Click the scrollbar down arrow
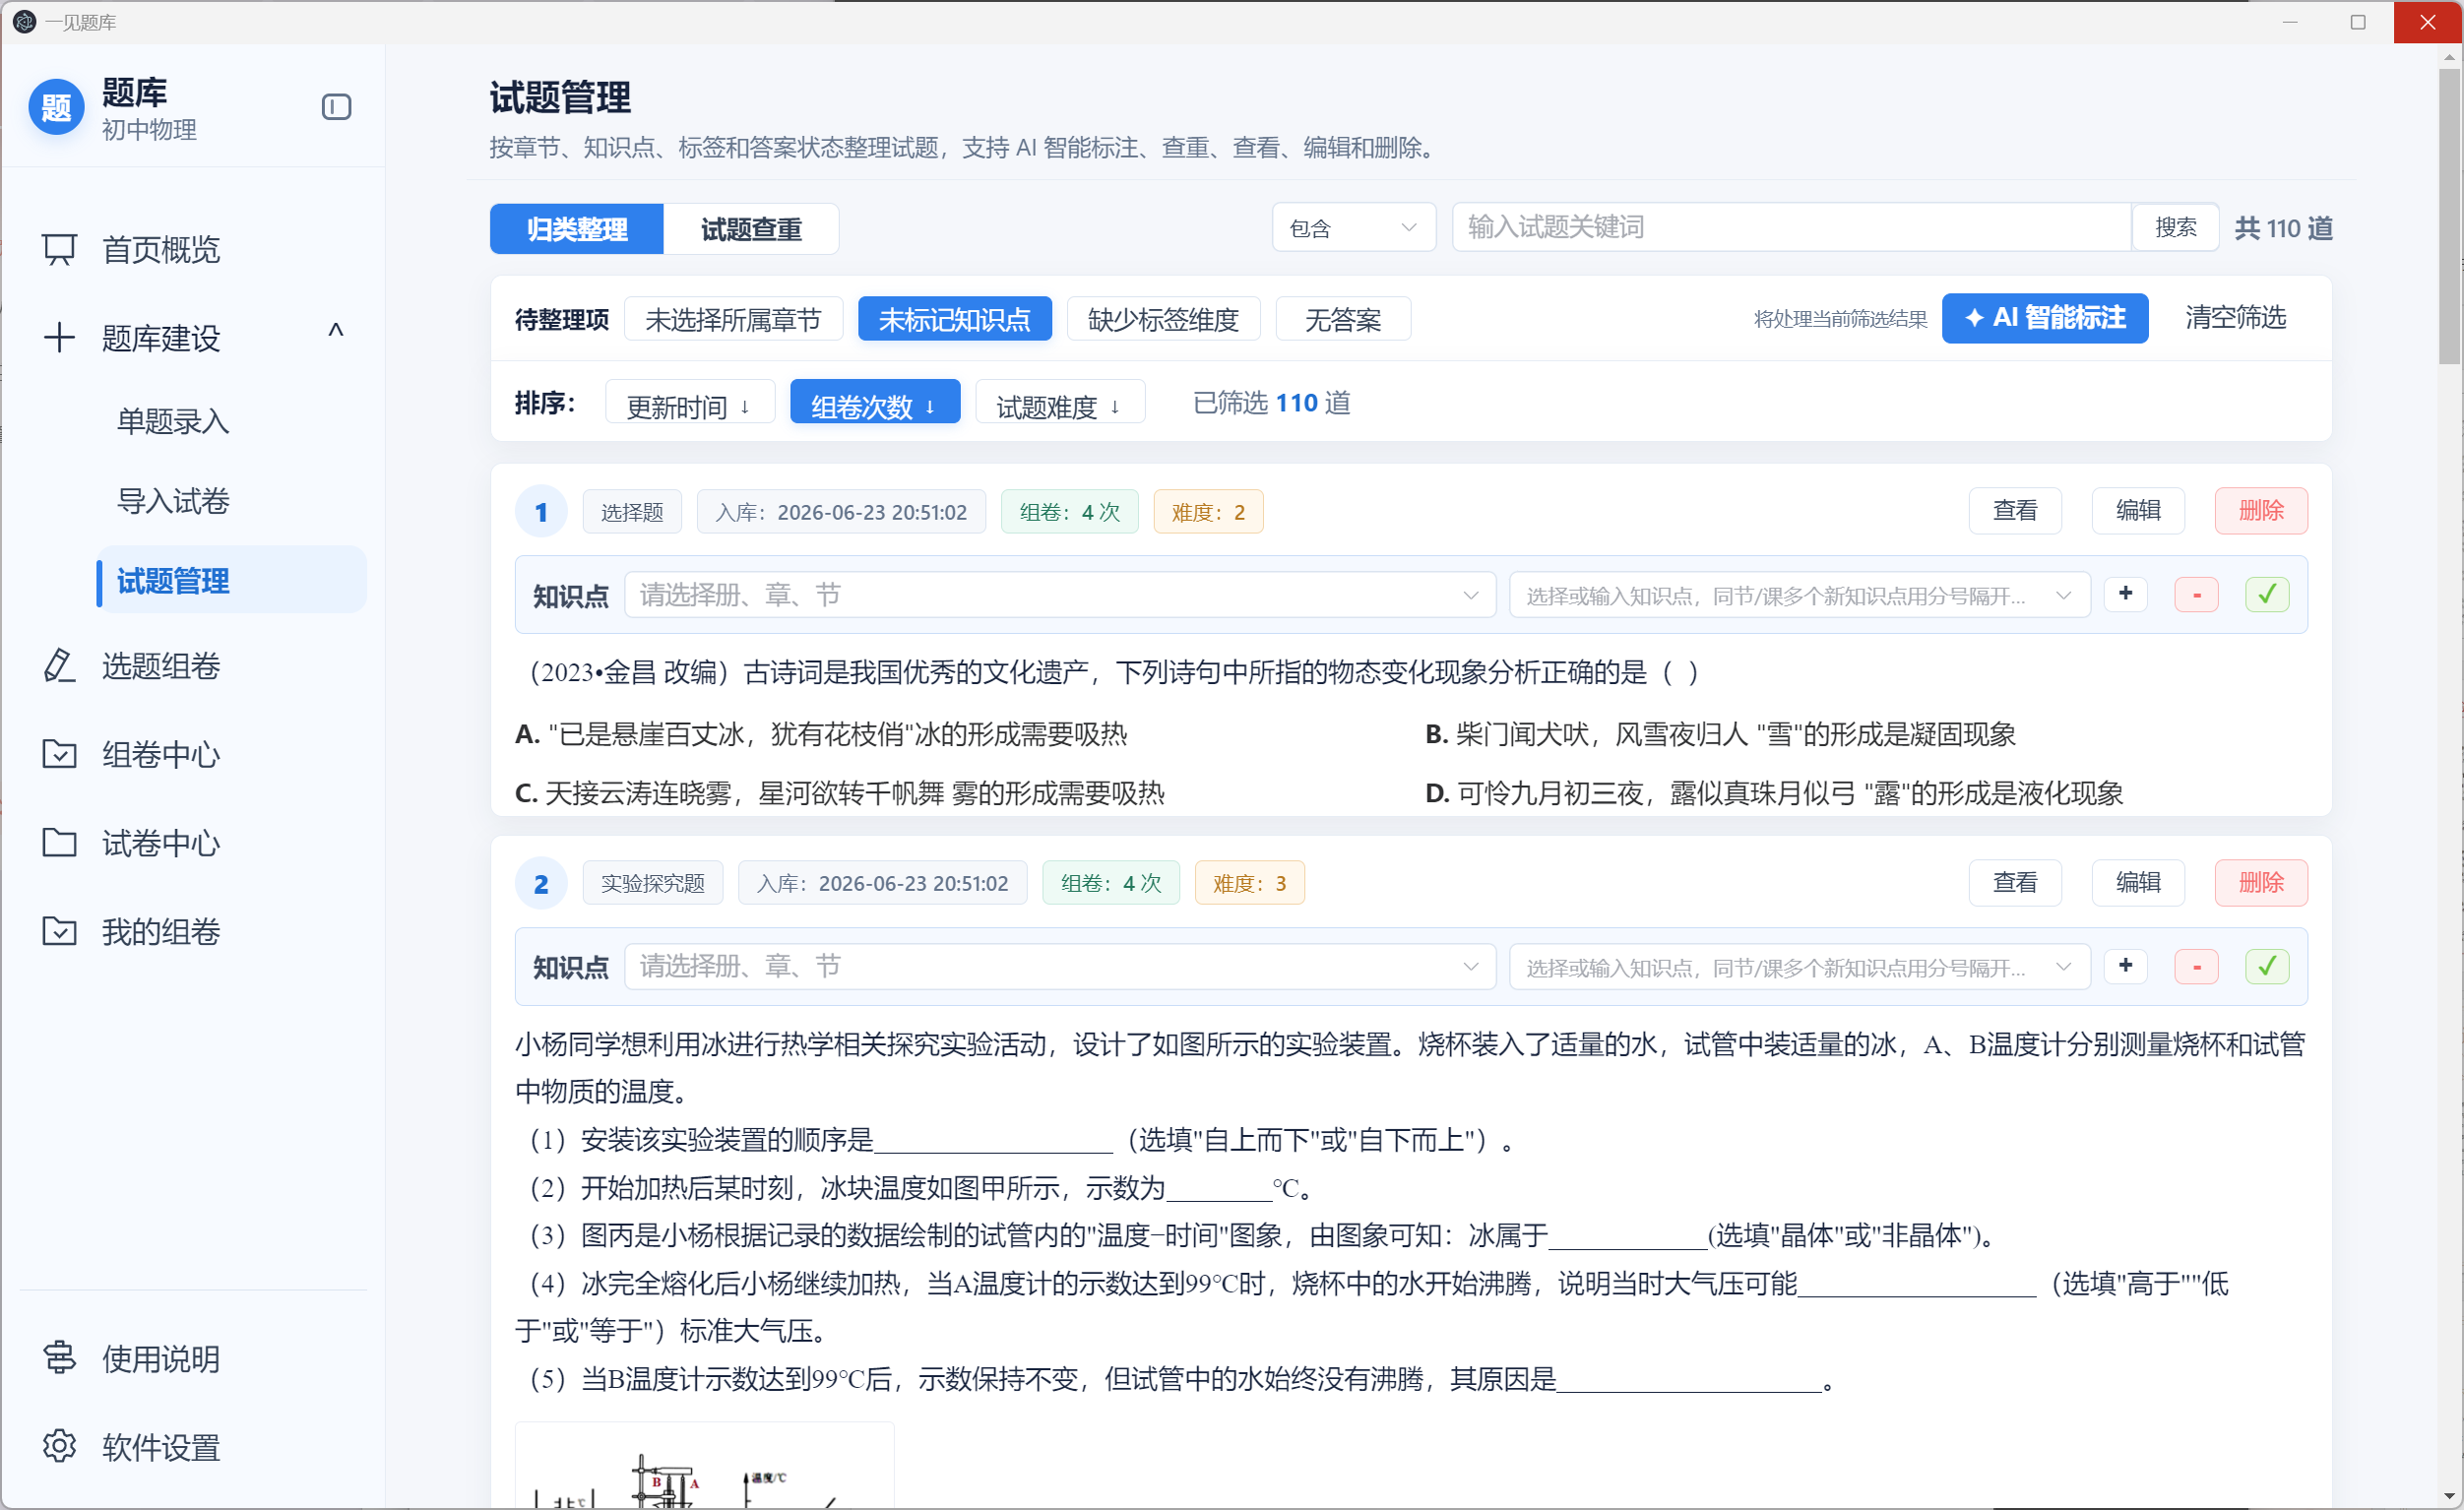 tap(2450, 1496)
